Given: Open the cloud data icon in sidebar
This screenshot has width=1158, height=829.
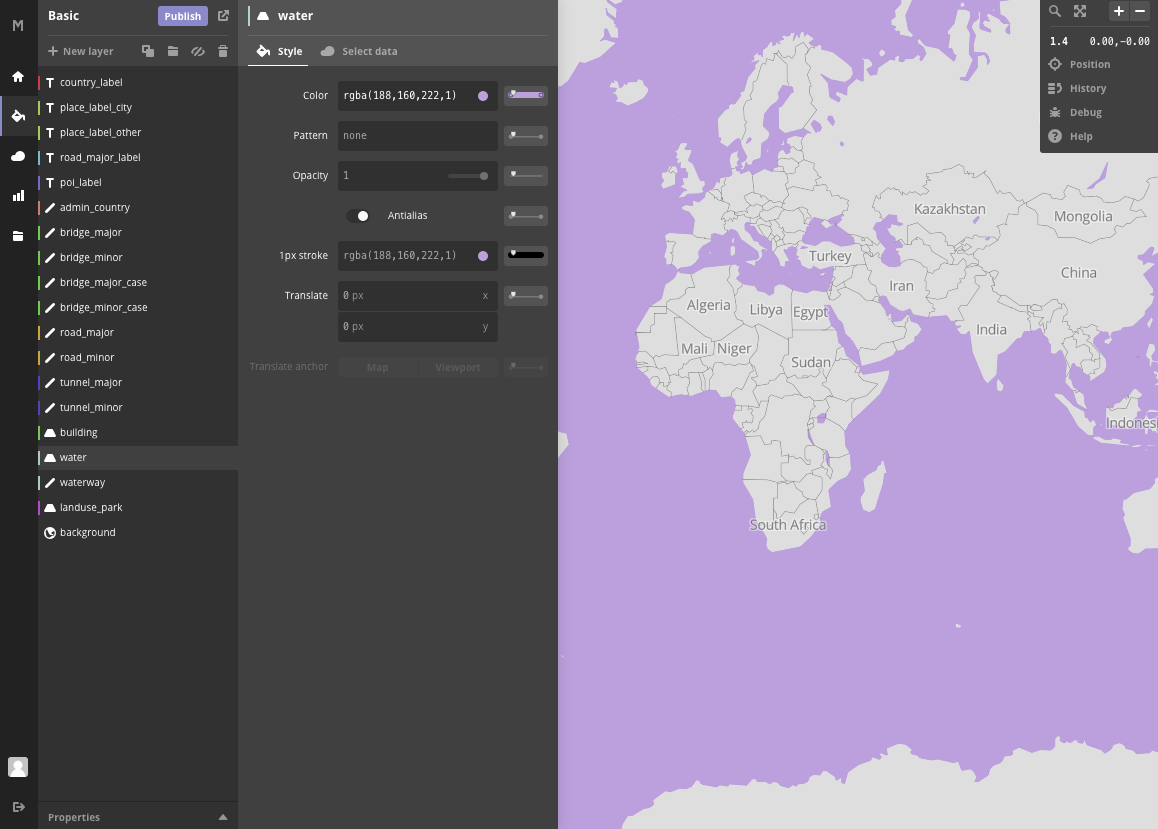Looking at the screenshot, I should point(18,156).
